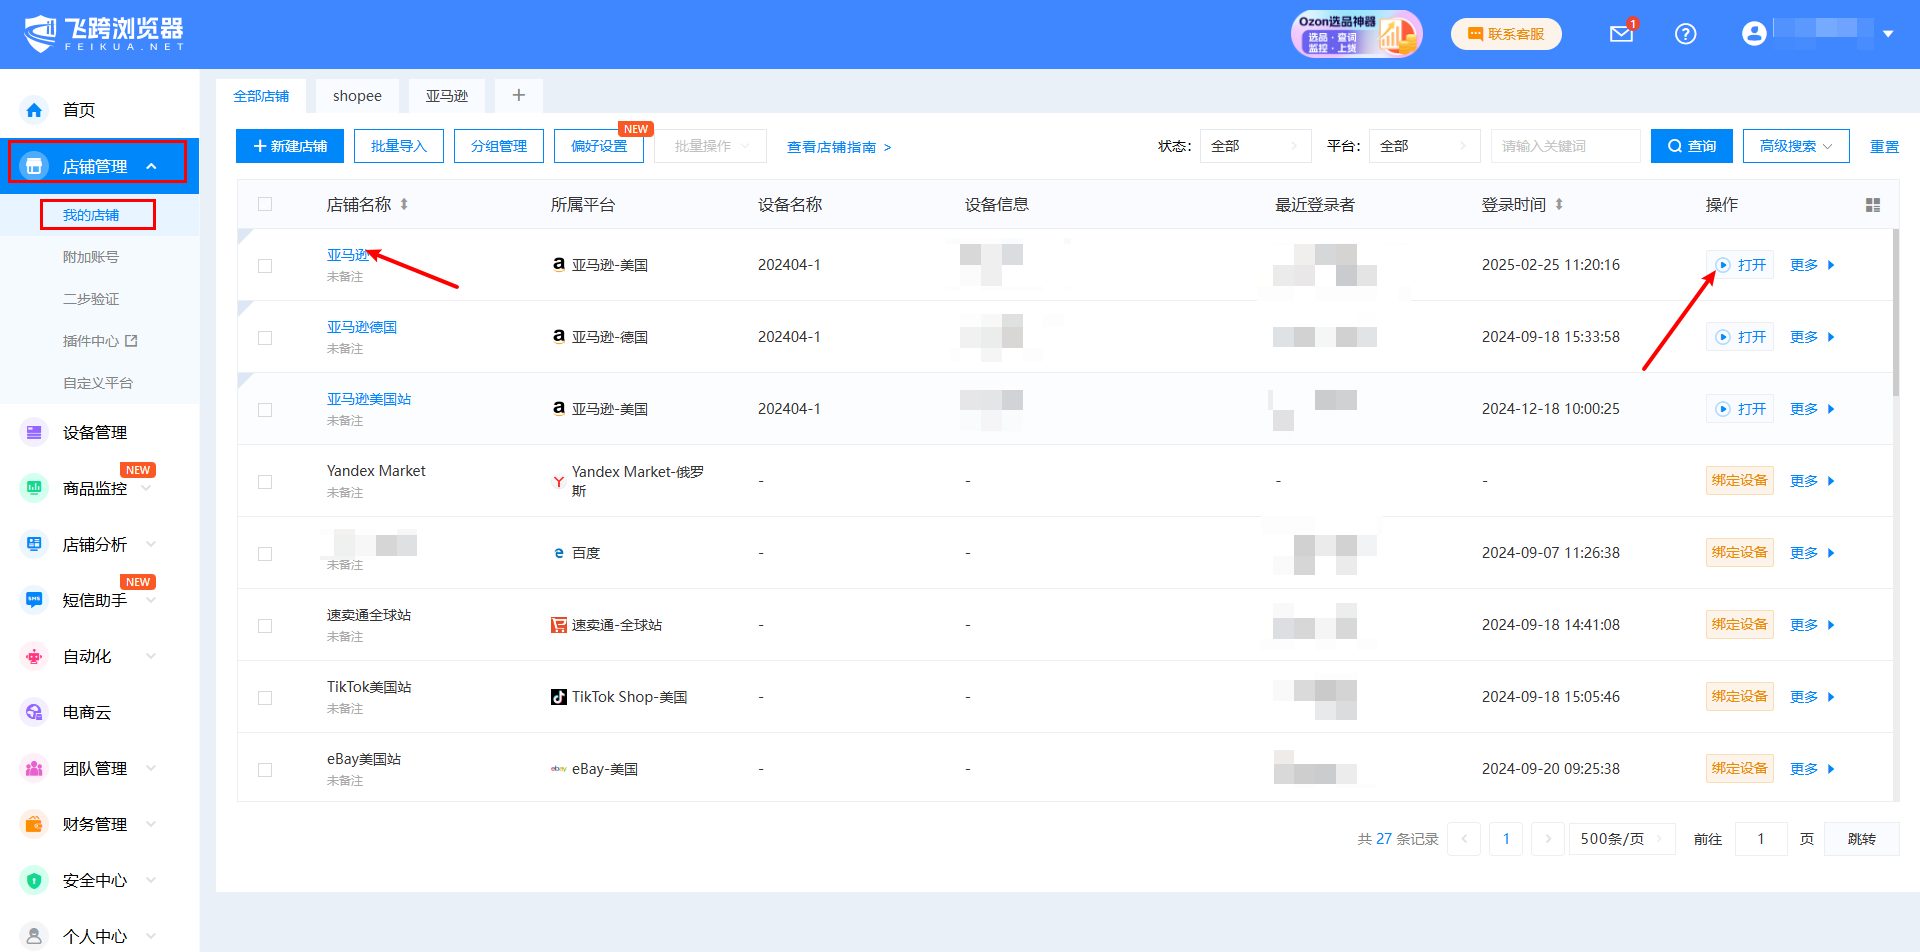The height and width of the screenshot is (952, 1920).
Task: Open 设备管理 in the sidebar menu
Action: (x=95, y=433)
